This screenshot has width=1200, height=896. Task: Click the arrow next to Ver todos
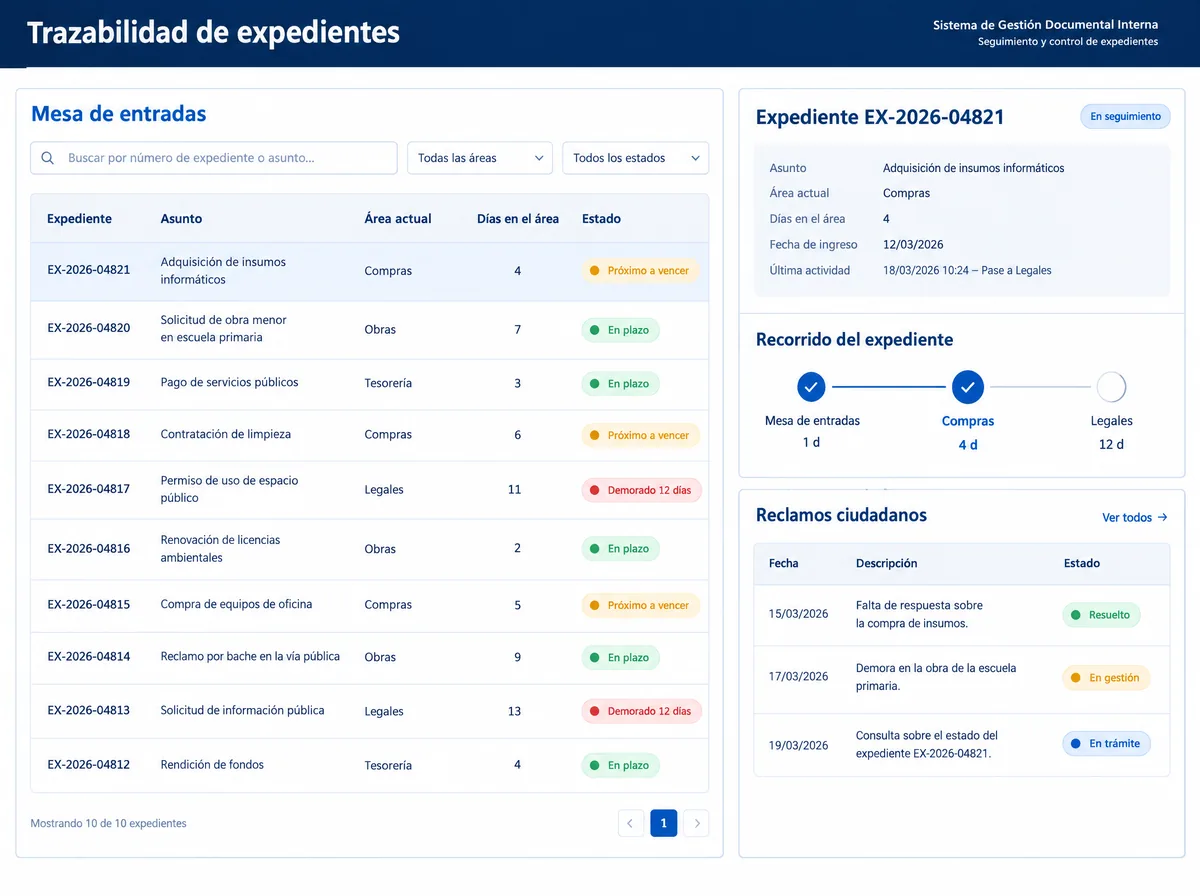(x=1162, y=518)
